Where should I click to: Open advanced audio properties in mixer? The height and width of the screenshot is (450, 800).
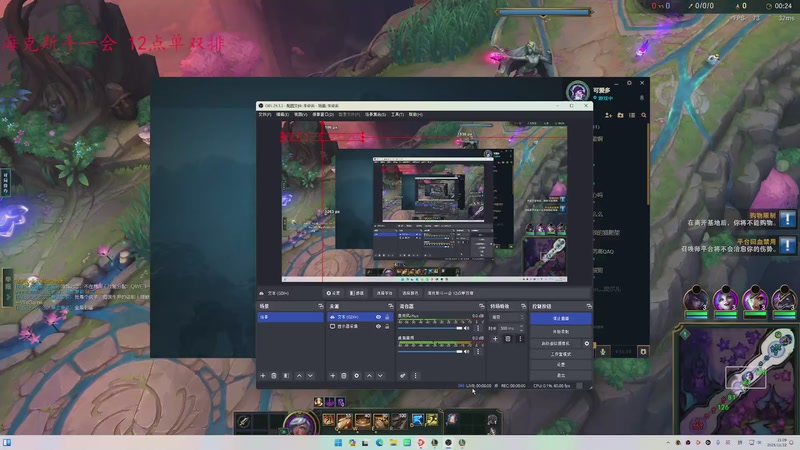click(403, 375)
